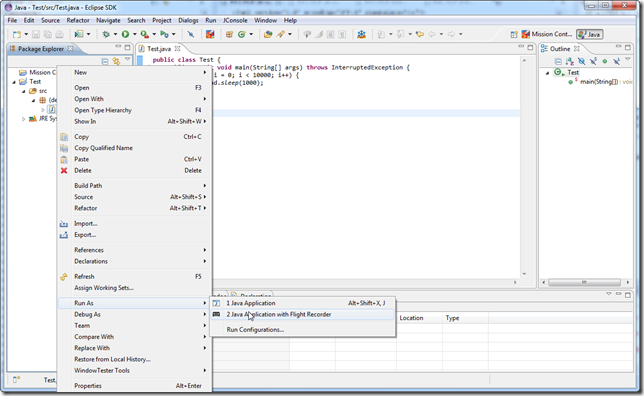Viewport: 644px width, 396px height.
Task: Open Run Configurations... from submenu
Action: (303, 329)
